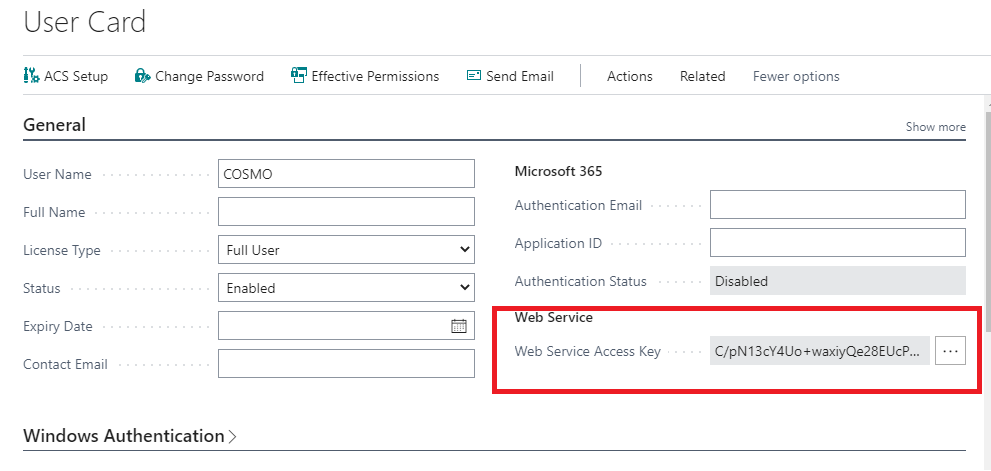Open the Actions menu
991x471 pixels.
pyautogui.click(x=629, y=76)
